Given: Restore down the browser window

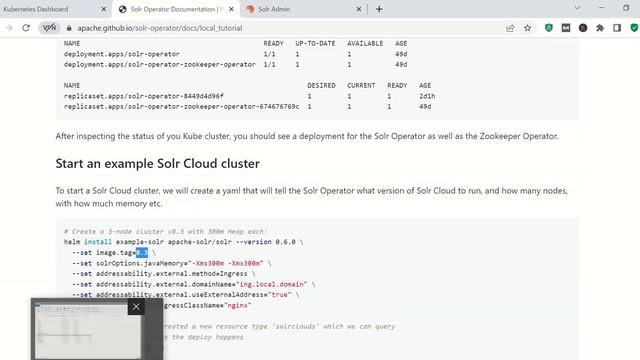Looking at the screenshot, I should [x=626, y=8].
